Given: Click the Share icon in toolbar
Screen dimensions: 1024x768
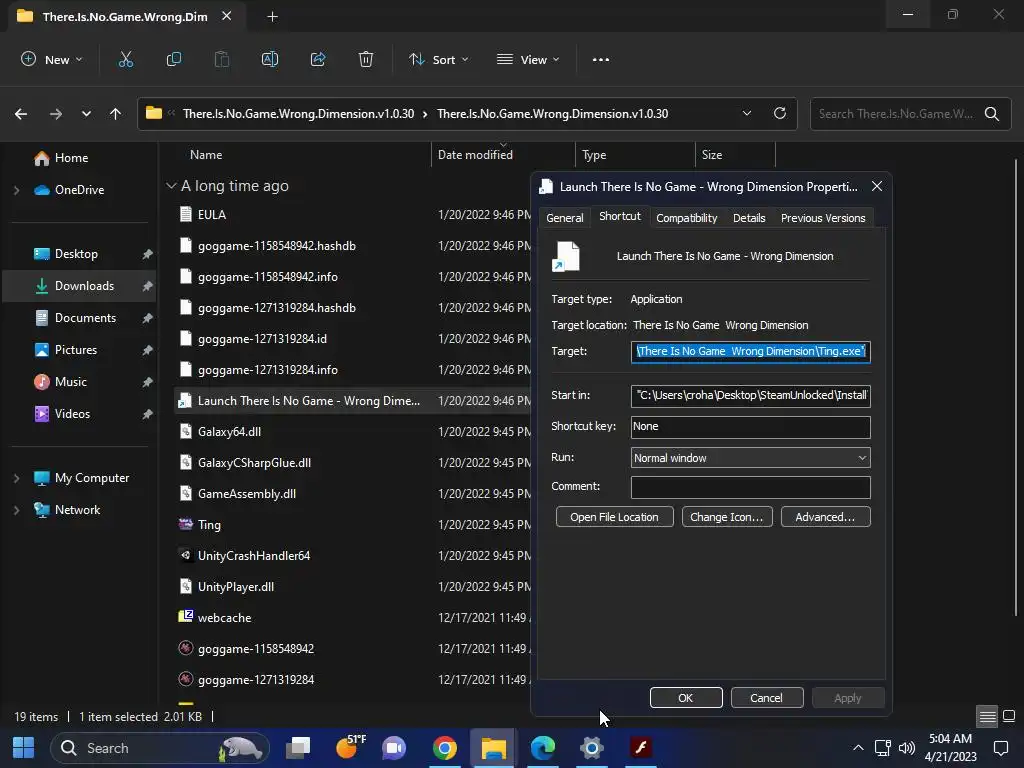Looking at the screenshot, I should (x=318, y=59).
